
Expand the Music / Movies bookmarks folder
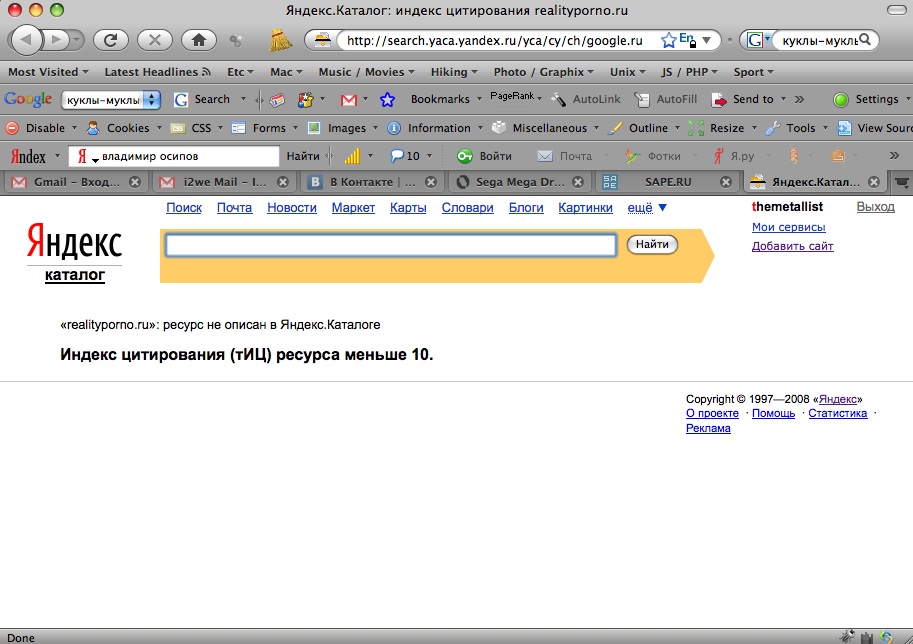(x=366, y=72)
